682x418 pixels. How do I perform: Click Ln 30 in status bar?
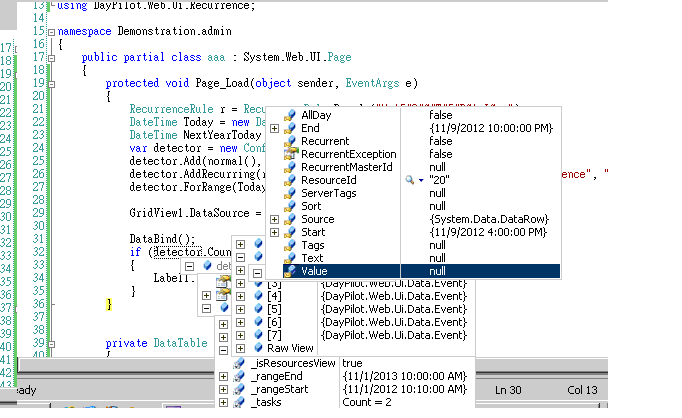pyautogui.click(x=508, y=390)
